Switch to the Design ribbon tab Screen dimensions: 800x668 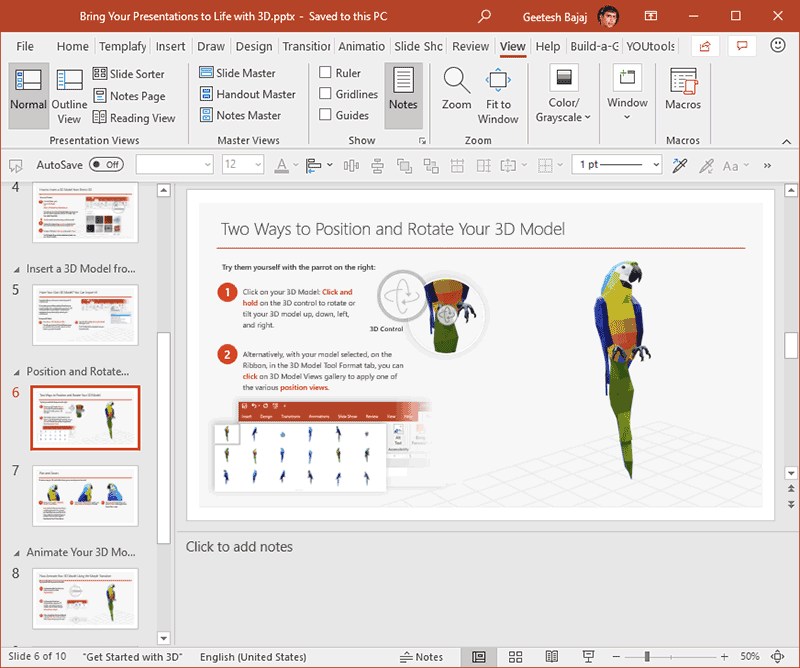click(x=254, y=46)
